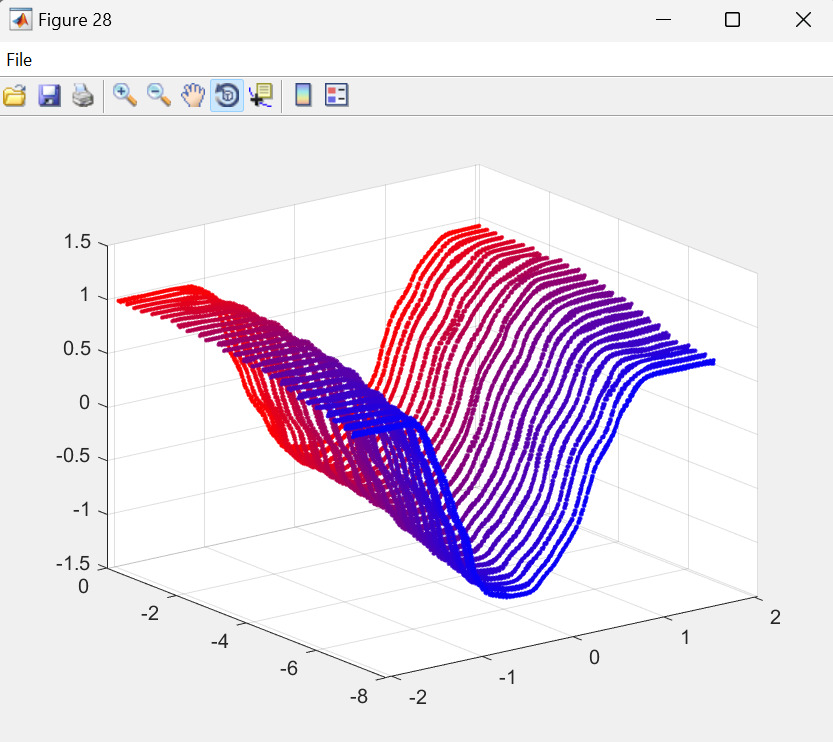Click the -8 axis tick label
Image resolution: width=833 pixels, height=742 pixels.
pyautogui.click(x=357, y=697)
